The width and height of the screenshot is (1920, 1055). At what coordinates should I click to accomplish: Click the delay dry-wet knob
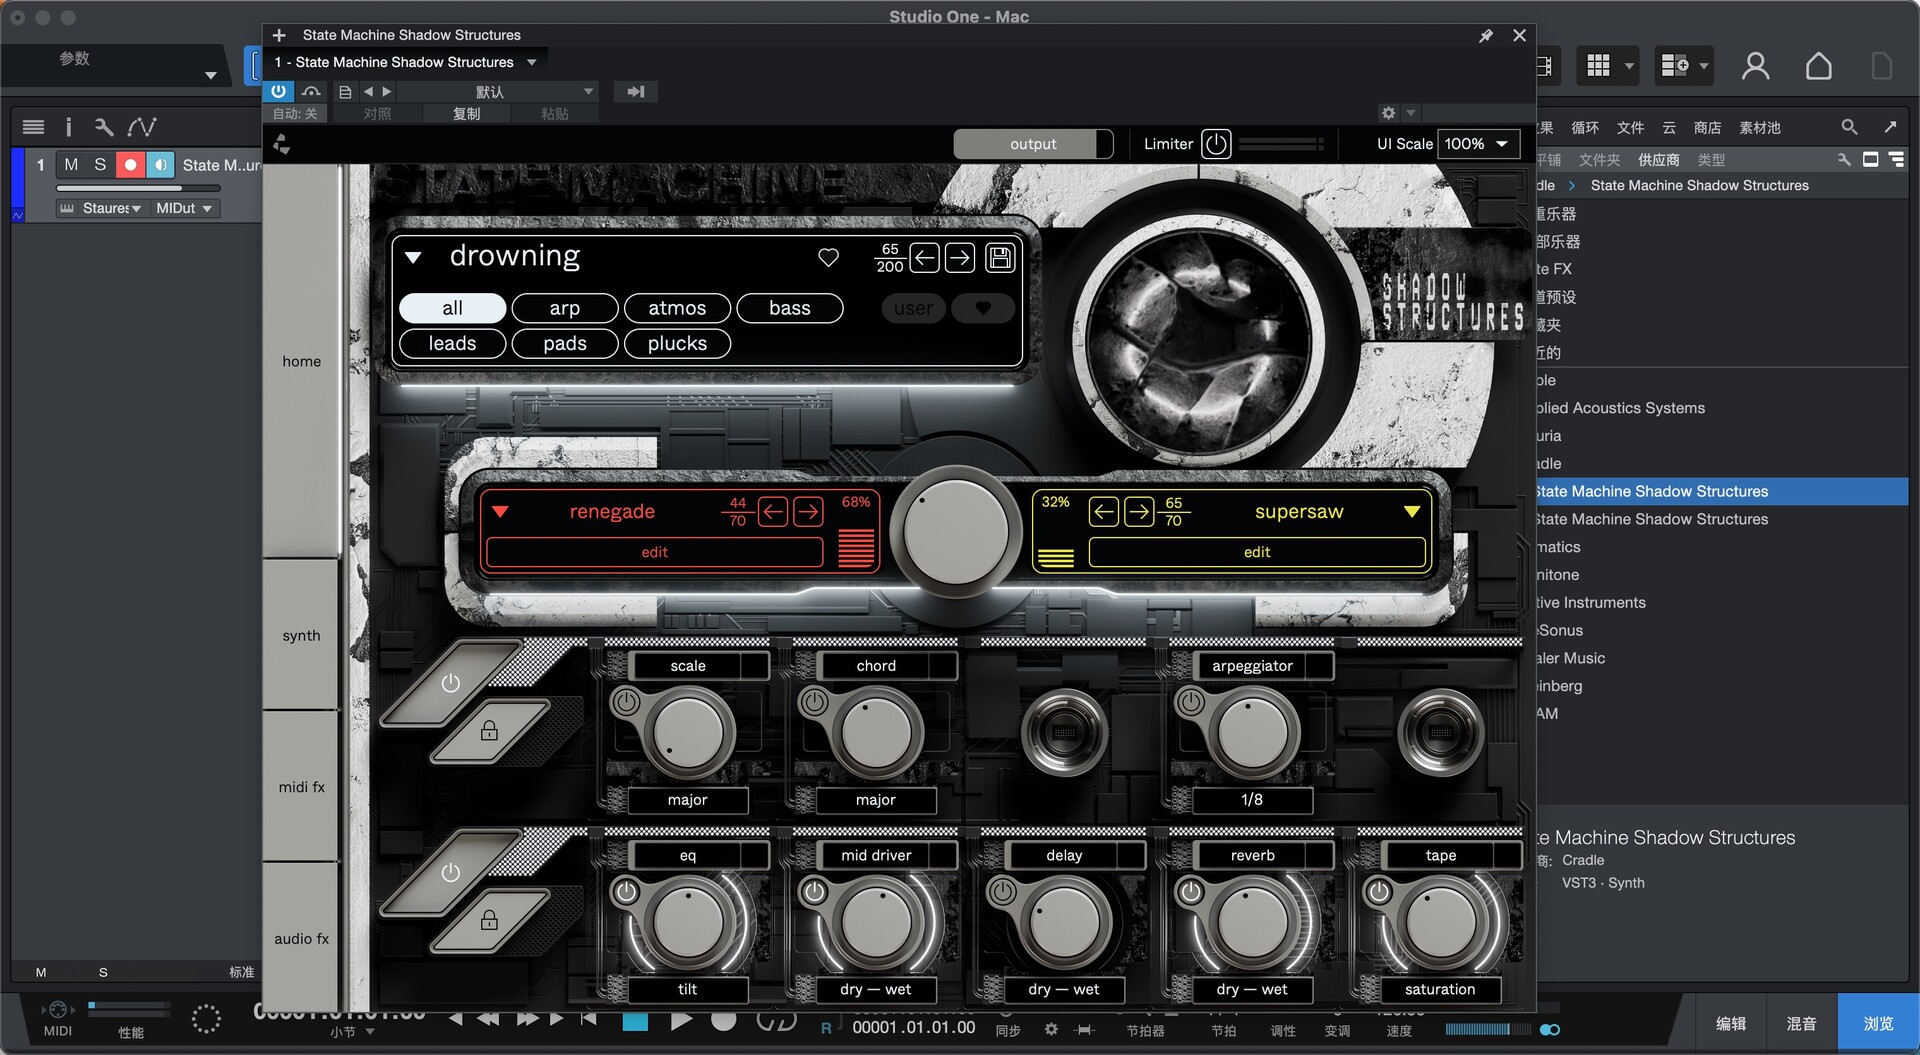pyautogui.click(x=1064, y=922)
